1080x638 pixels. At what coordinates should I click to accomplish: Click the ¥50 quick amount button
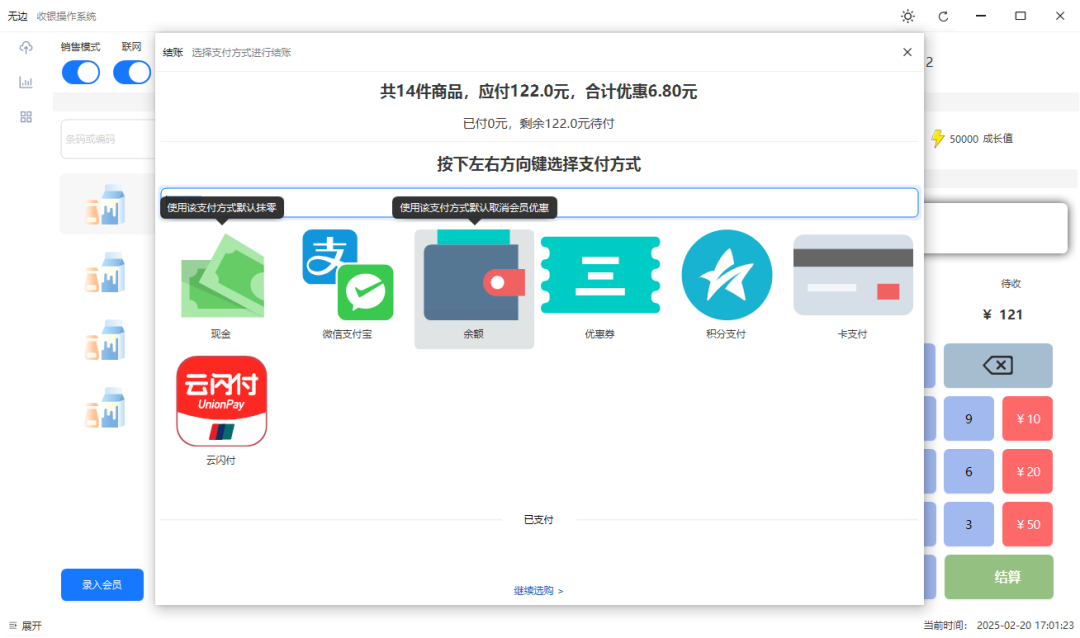1028,524
